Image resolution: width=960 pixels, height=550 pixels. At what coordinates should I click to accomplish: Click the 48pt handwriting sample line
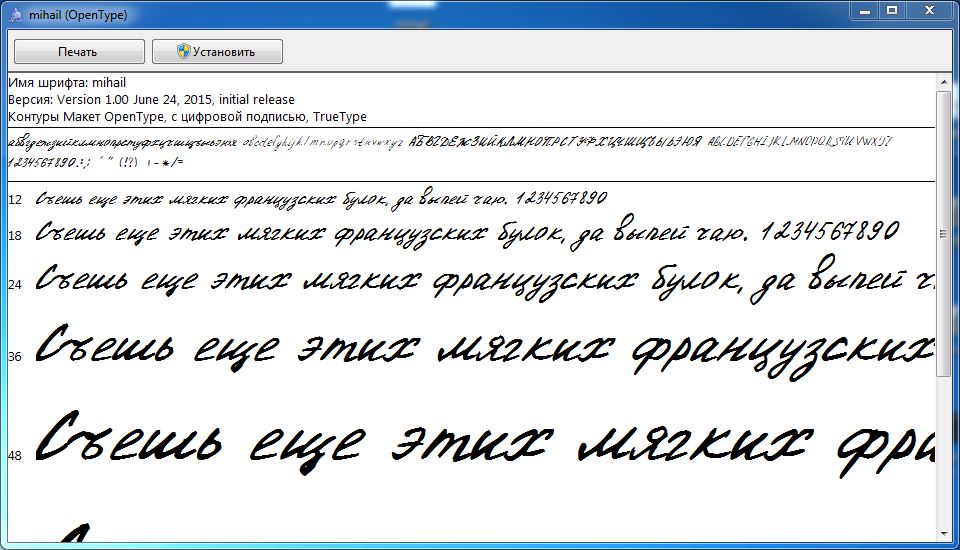tap(485, 444)
